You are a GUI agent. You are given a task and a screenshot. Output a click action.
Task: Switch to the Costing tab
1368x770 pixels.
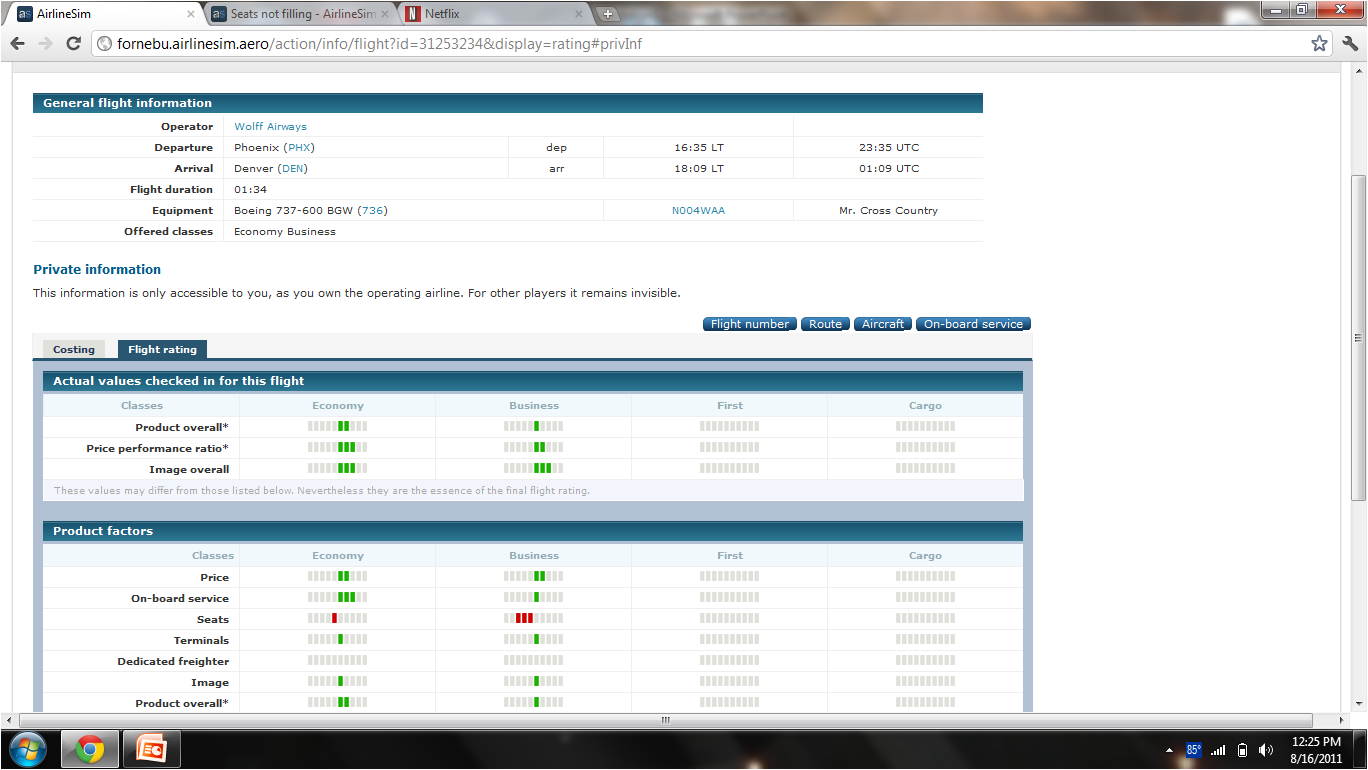click(74, 349)
